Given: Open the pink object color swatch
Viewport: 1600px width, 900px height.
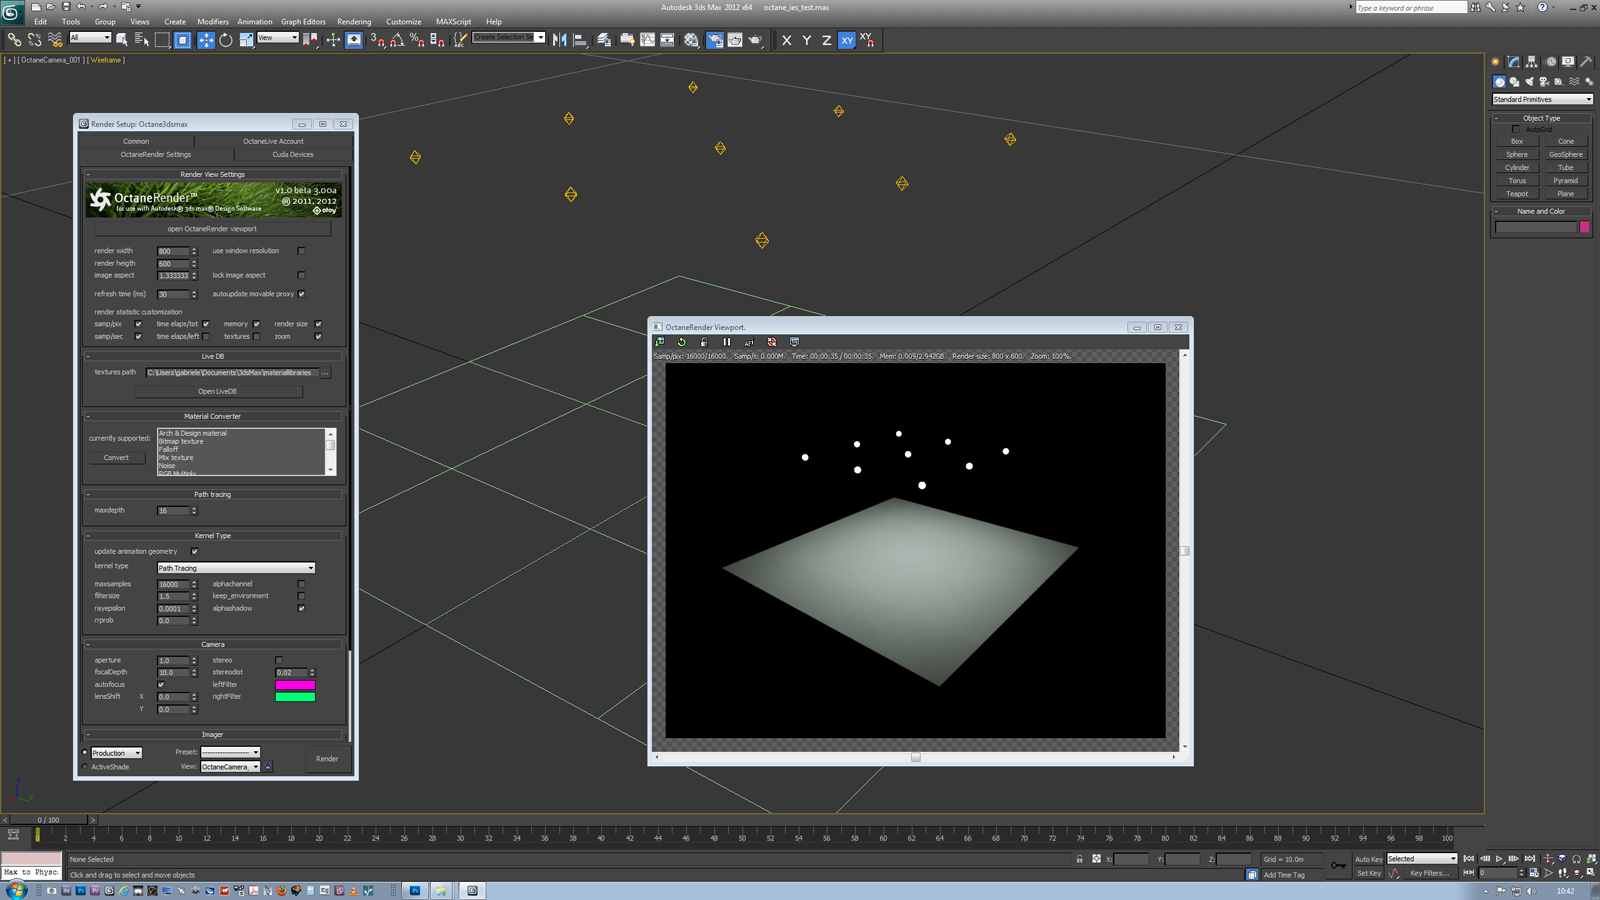Looking at the screenshot, I should point(1585,227).
